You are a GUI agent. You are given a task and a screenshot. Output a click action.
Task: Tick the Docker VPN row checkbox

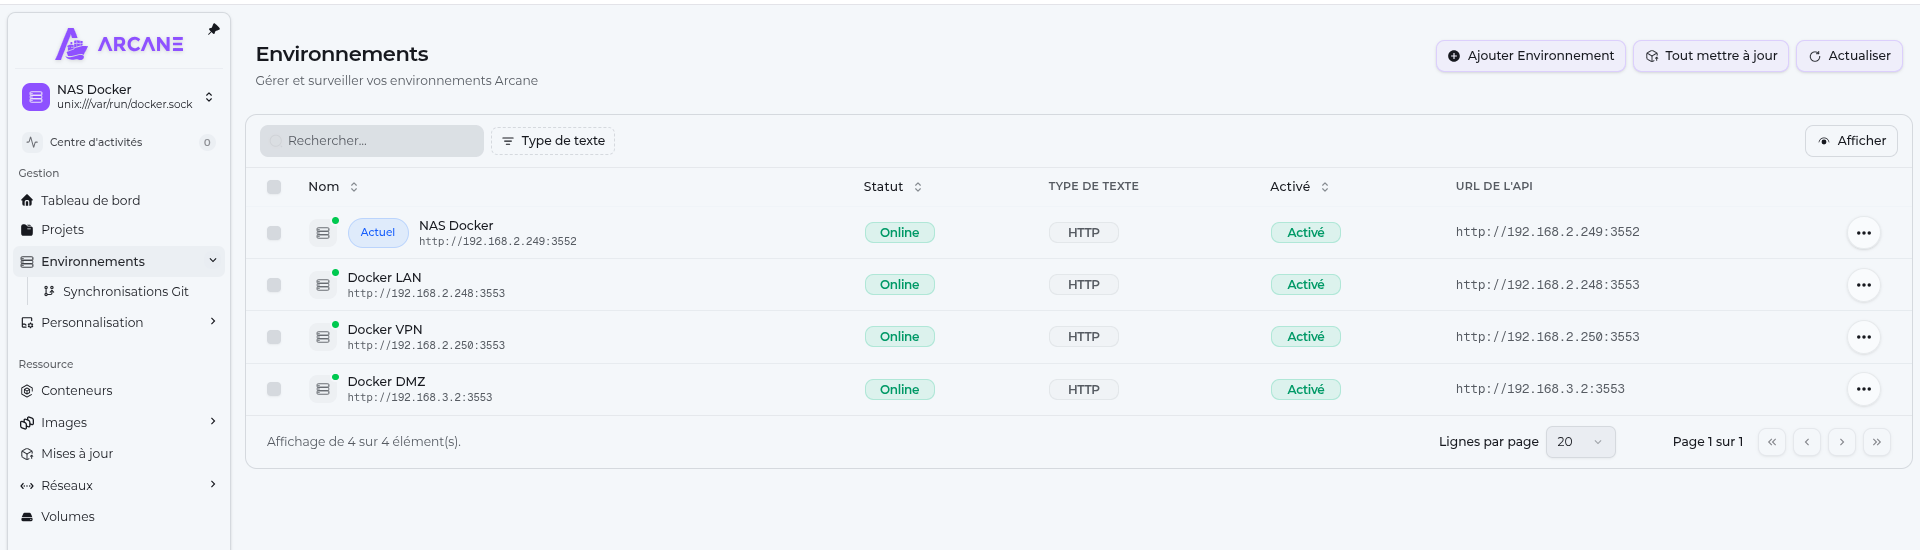click(x=274, y=337)
